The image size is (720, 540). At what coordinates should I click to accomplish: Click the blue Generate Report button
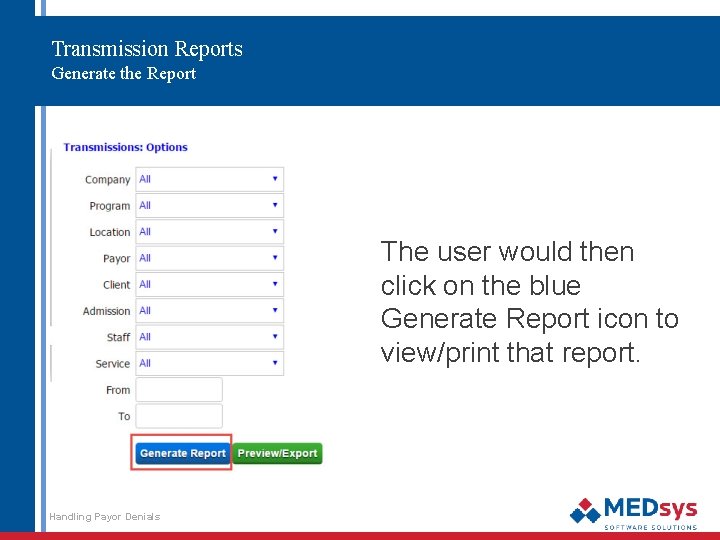[183, 453]
